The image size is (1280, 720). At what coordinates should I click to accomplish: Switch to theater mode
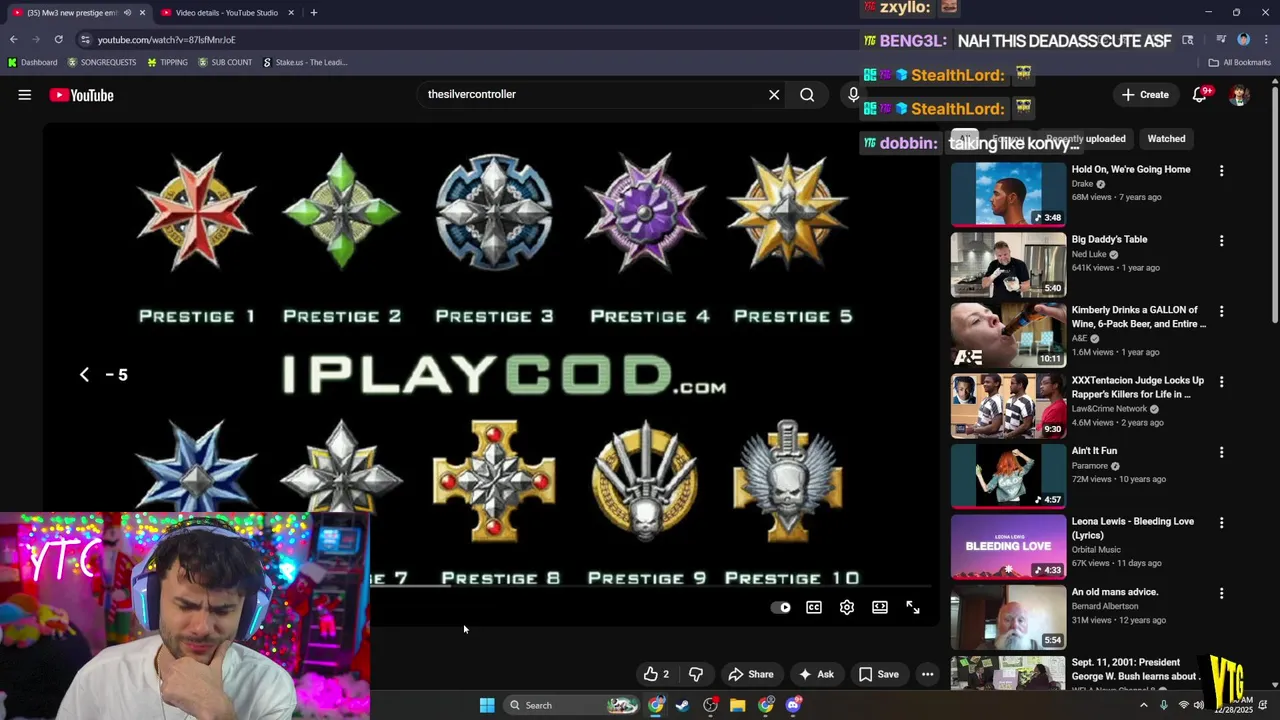[880, 607]
